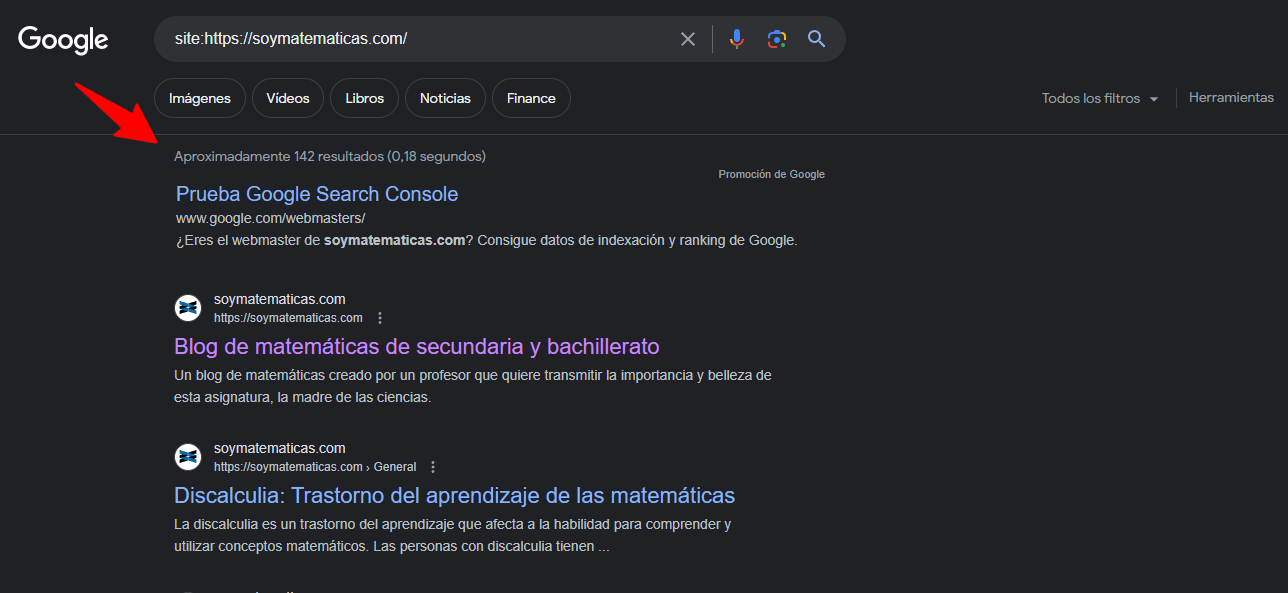Open the Prueba Google Search Console link

pyautogui.click(x=317, y=194)
